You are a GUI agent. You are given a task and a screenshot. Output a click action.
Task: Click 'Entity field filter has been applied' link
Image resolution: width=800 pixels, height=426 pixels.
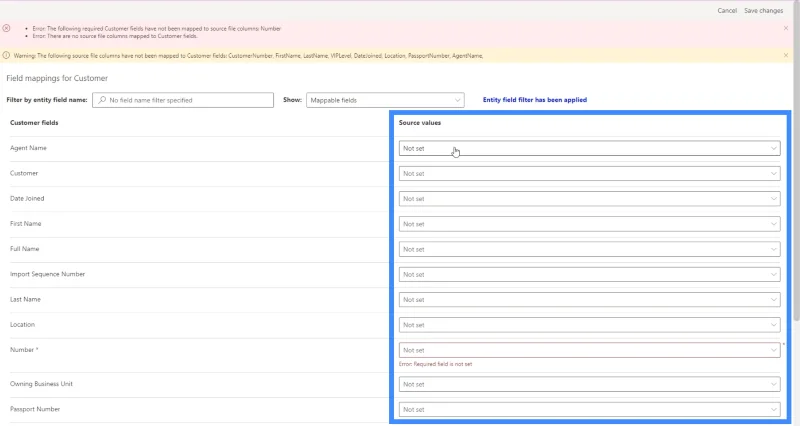tap(535, 100)
